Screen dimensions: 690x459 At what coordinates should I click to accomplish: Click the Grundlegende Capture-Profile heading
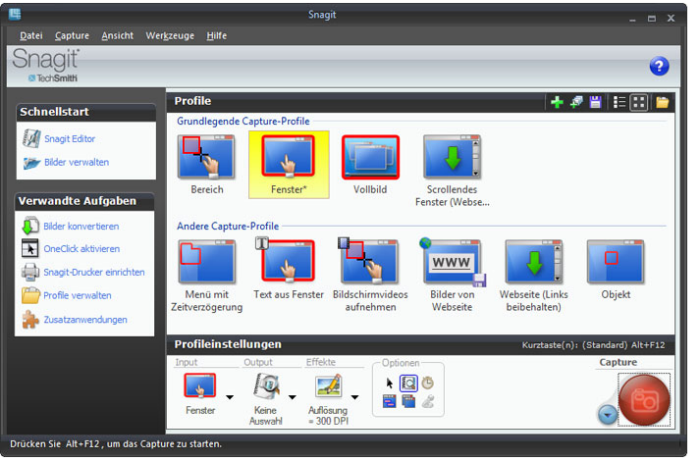click(x=243, y=121)
